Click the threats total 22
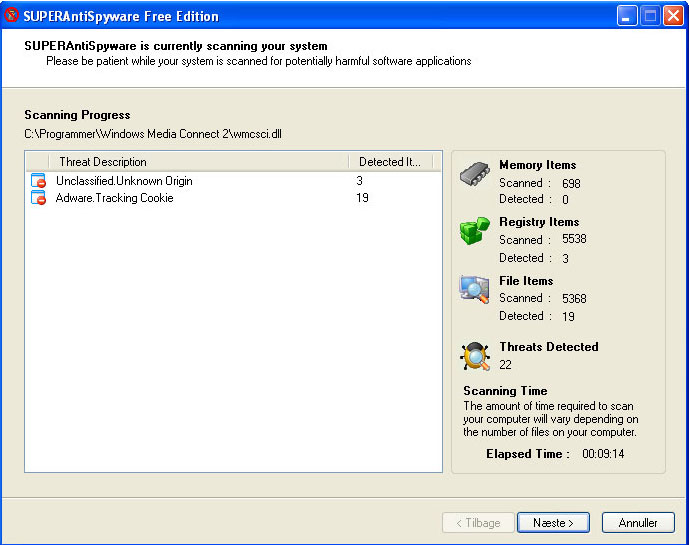The height and width of the screenshot is (545, 689). point(505,365)
